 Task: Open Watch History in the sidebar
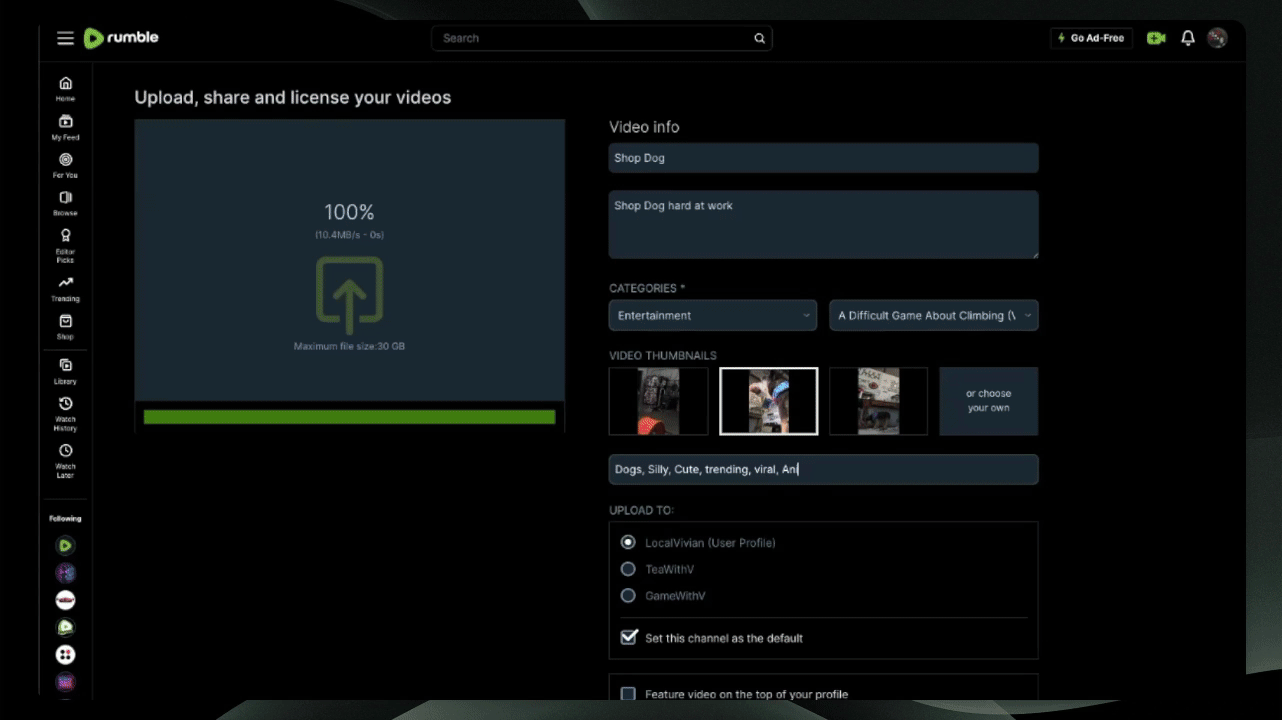click(65, 413)
